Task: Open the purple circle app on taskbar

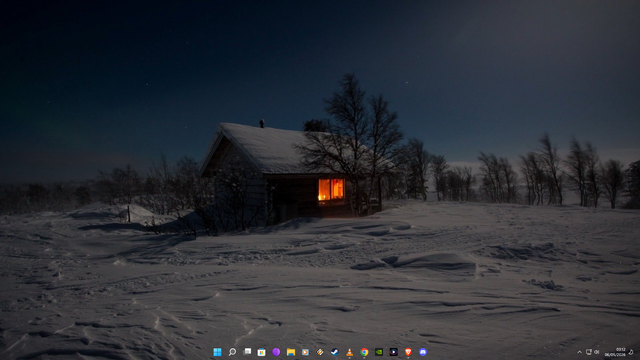Action: [x=276, y=352]
